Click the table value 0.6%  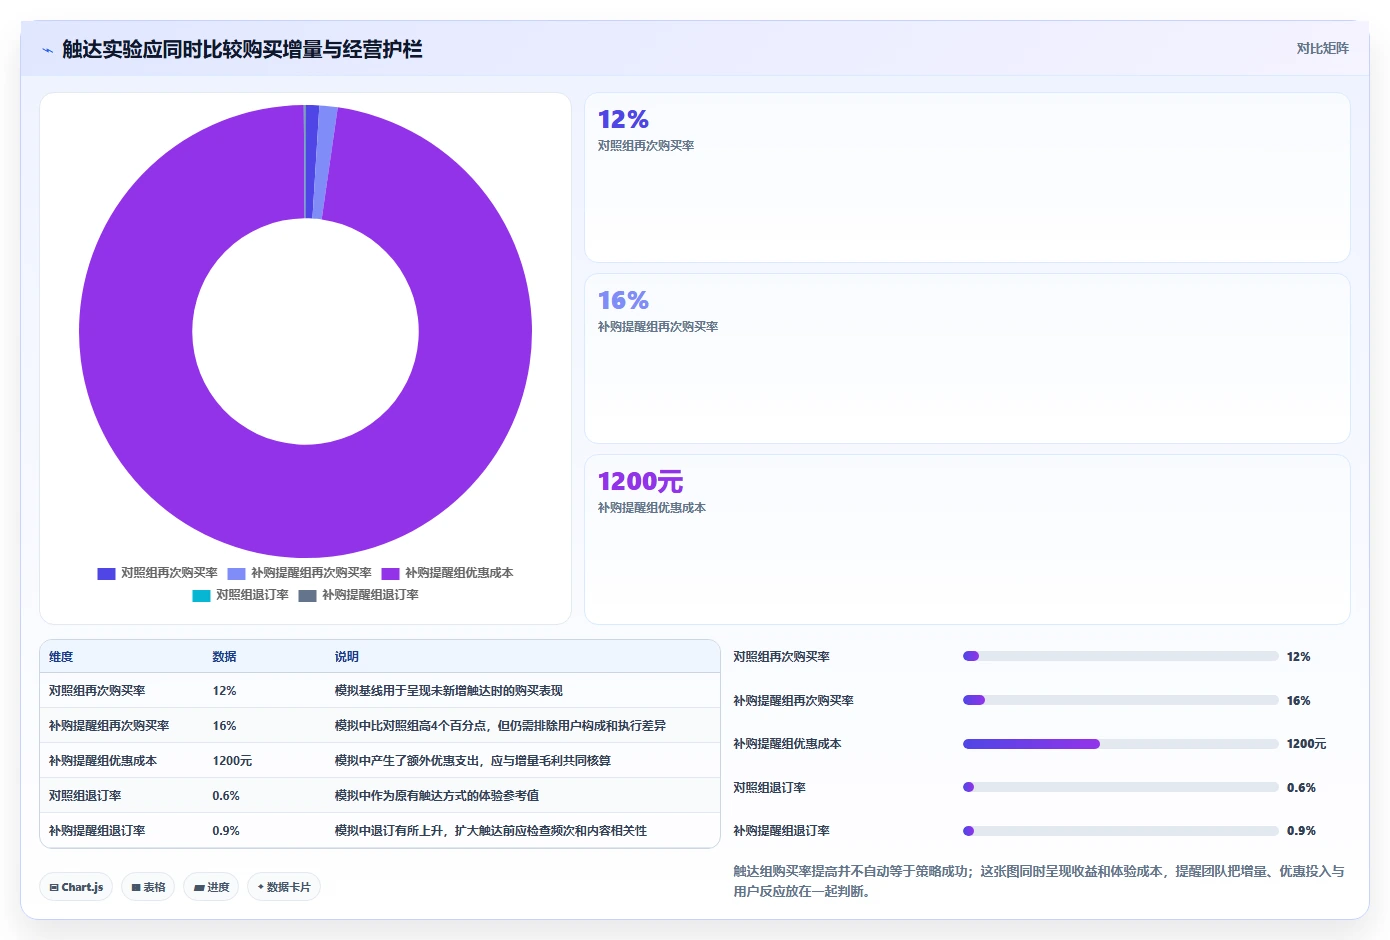click(x=226, y=796)
